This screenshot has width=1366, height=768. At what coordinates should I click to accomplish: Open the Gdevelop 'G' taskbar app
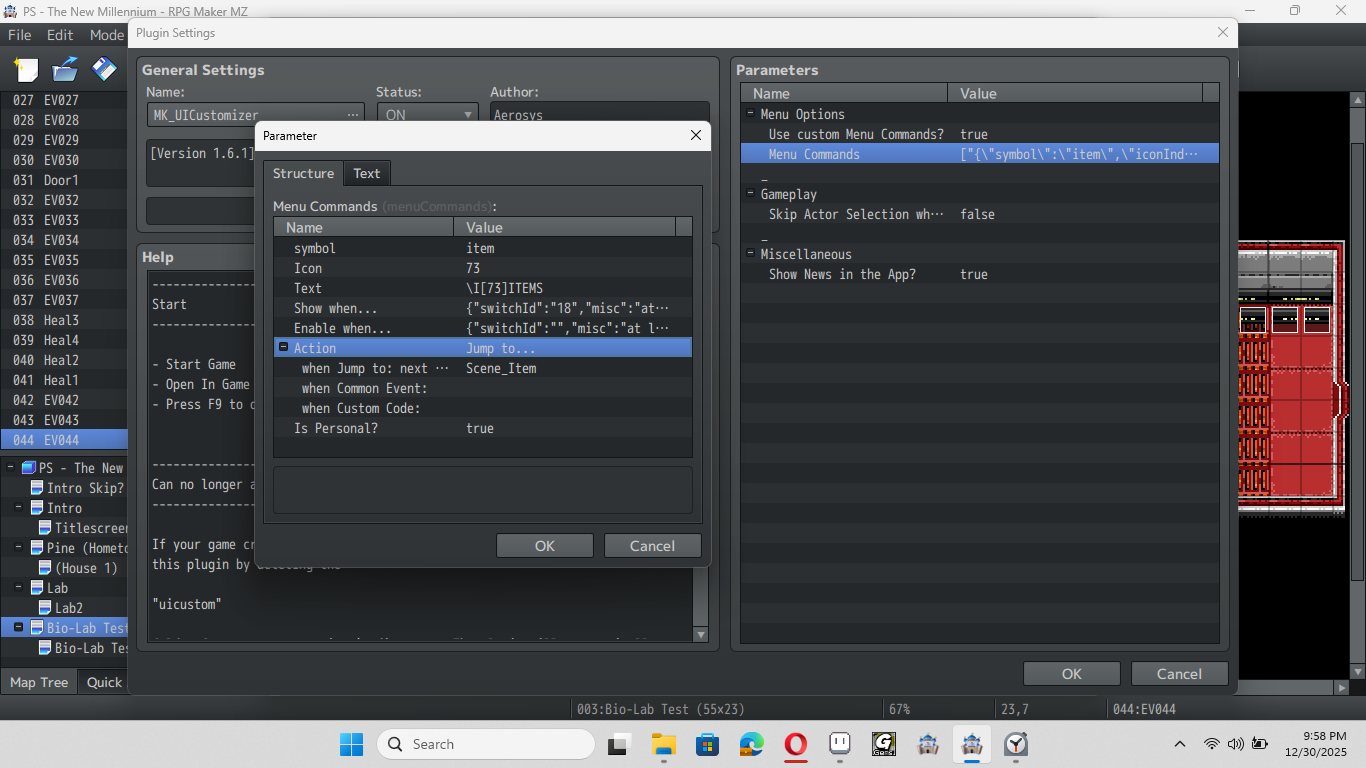tap(883, 744)
